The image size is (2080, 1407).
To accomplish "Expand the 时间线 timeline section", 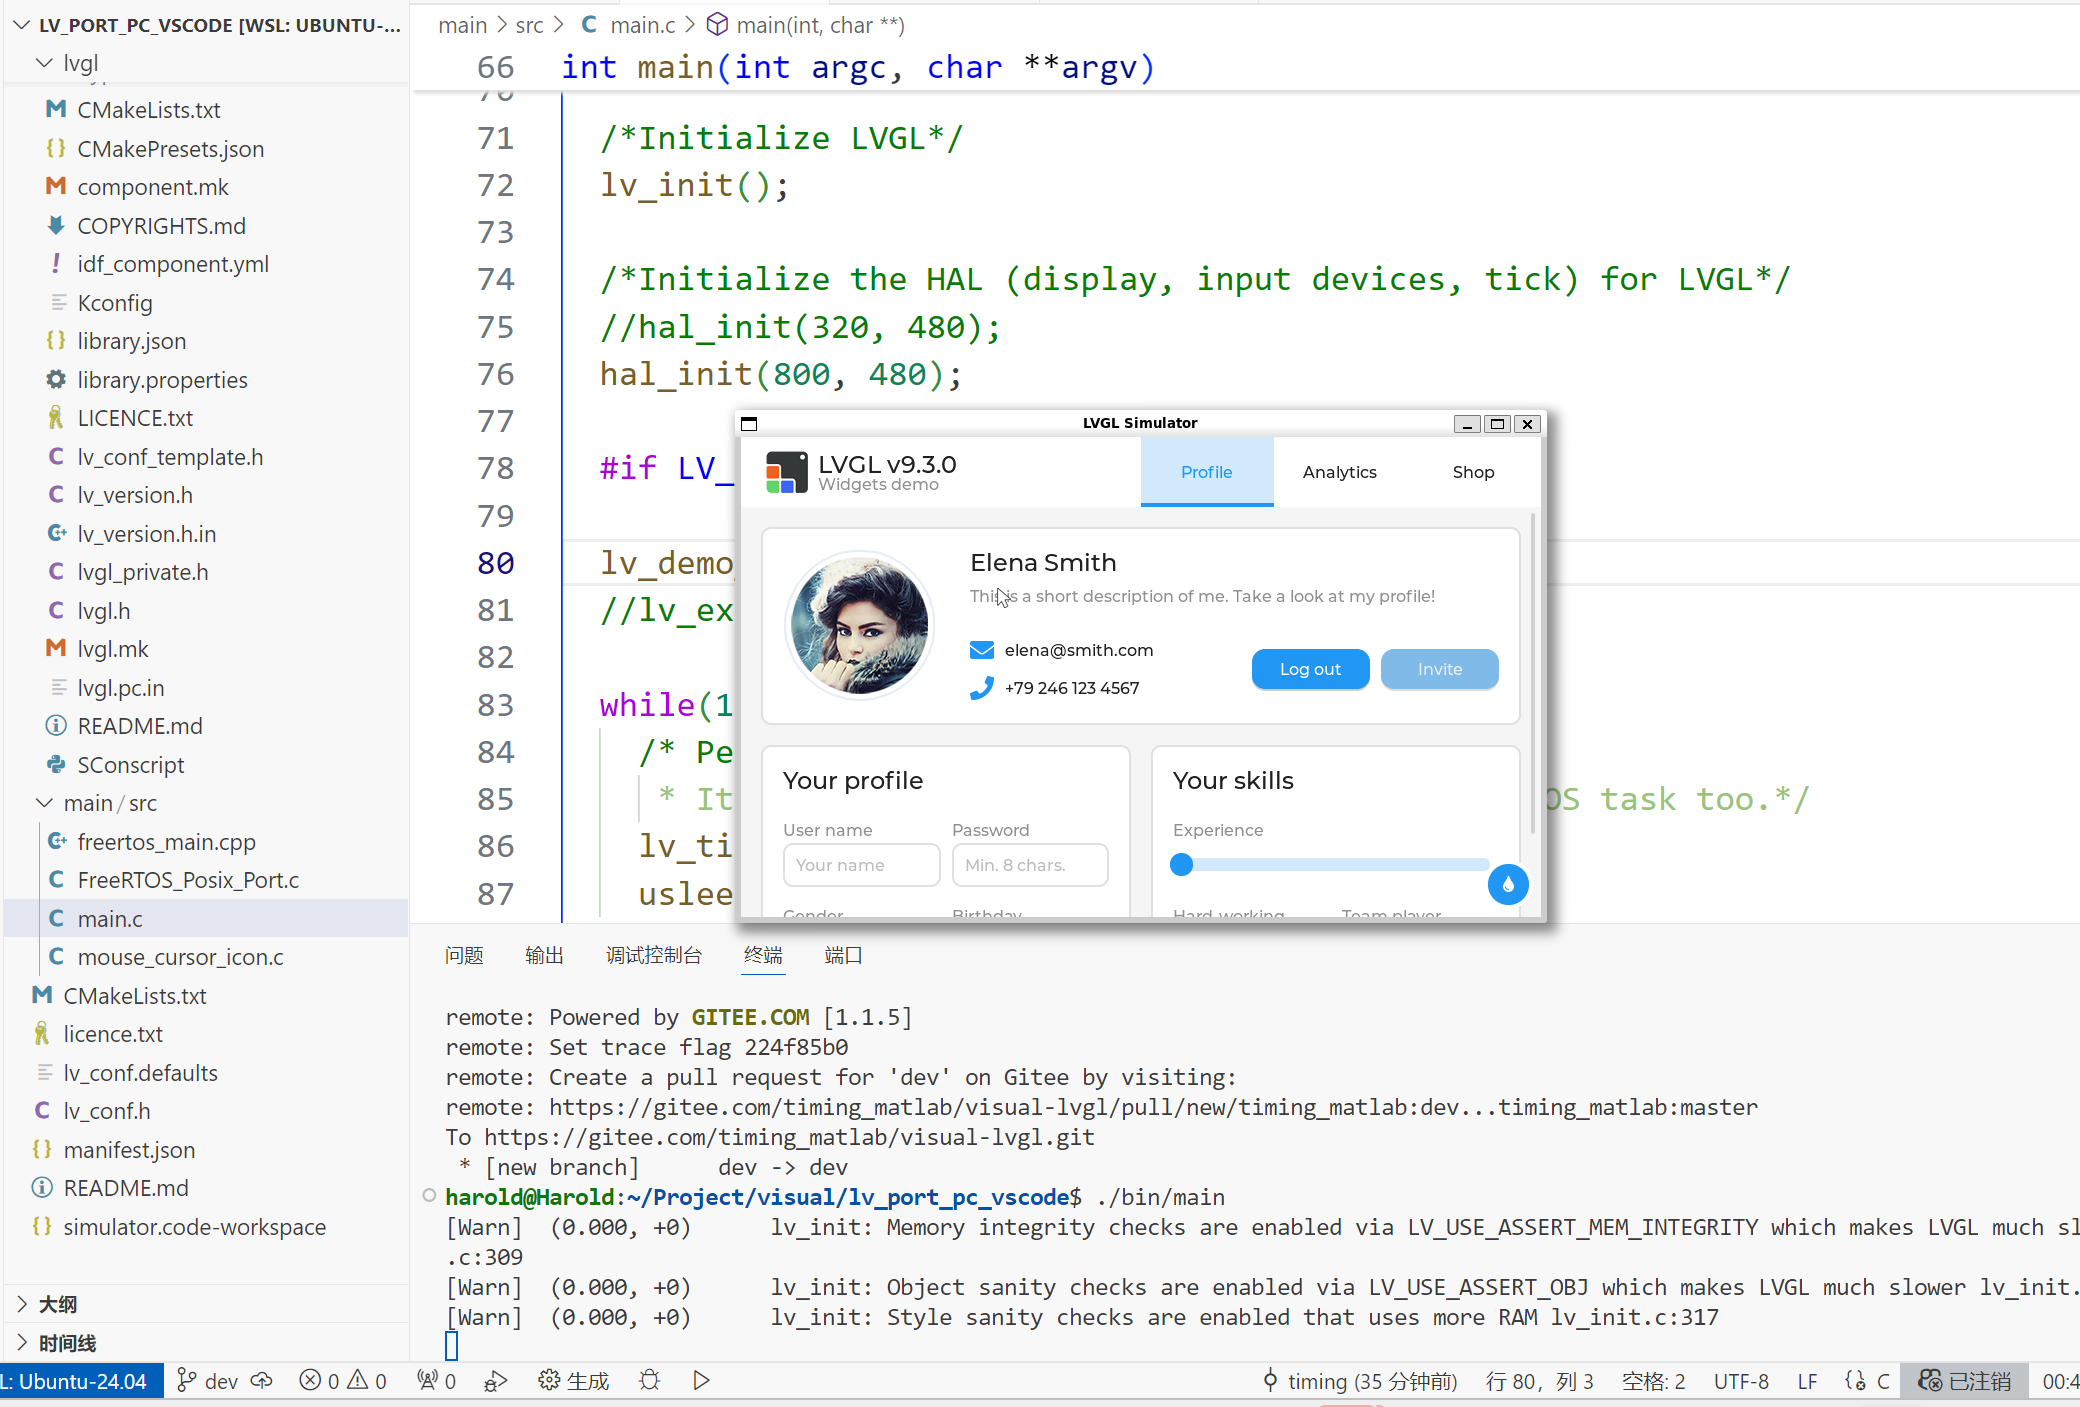I will click(22, 1343).
